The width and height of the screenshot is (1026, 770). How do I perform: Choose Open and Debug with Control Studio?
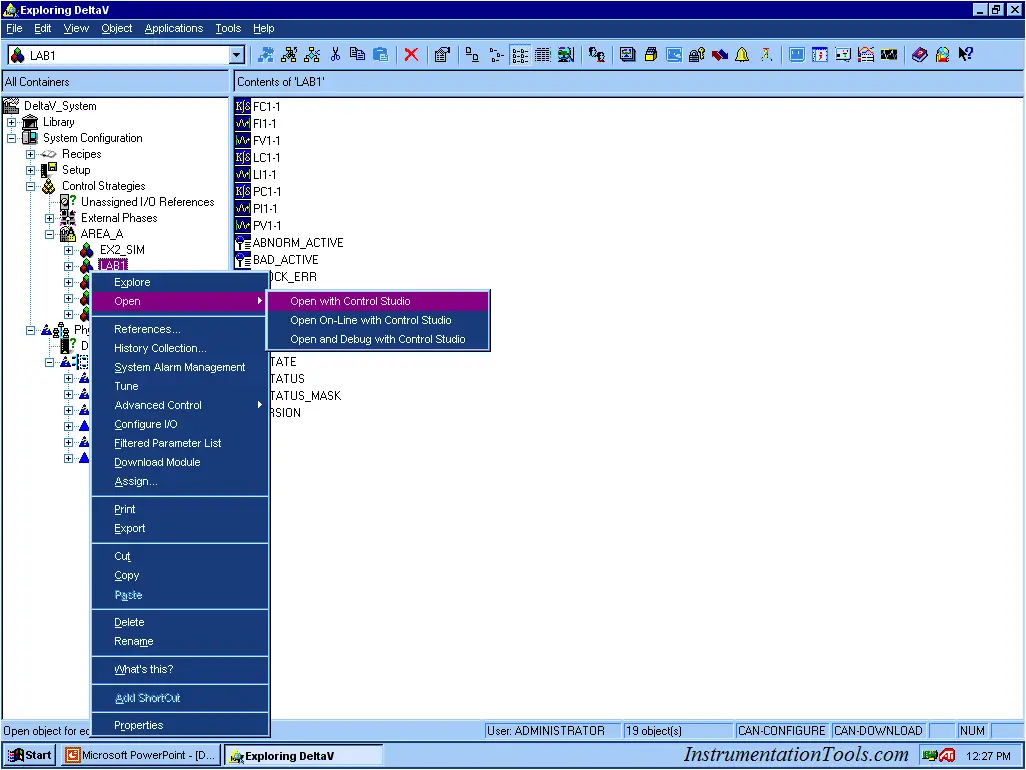pyautogui.click(x=378, y=339)
